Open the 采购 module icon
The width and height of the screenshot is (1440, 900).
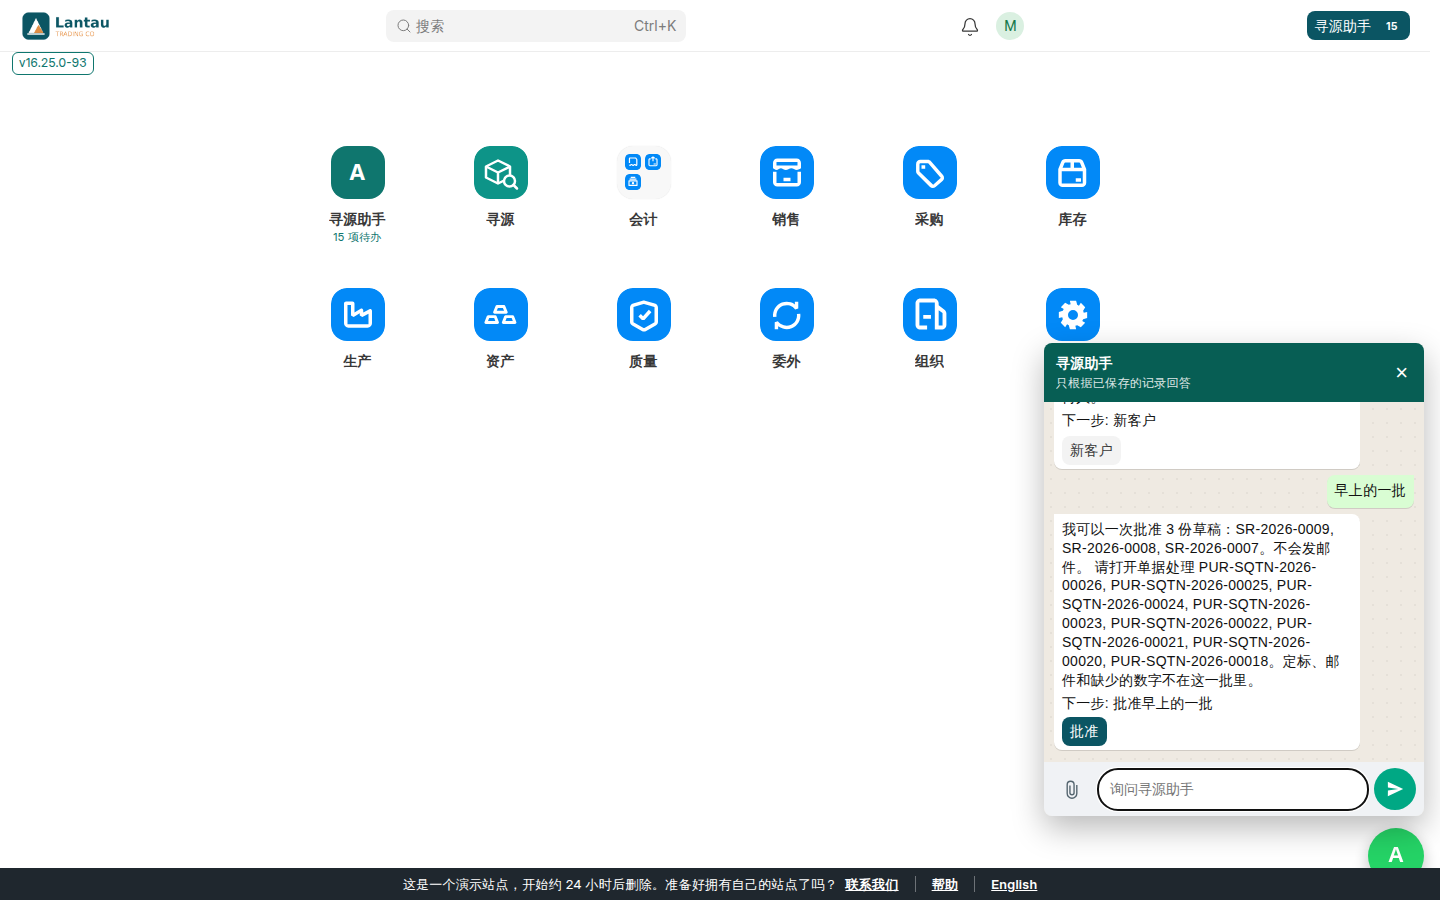930,173
